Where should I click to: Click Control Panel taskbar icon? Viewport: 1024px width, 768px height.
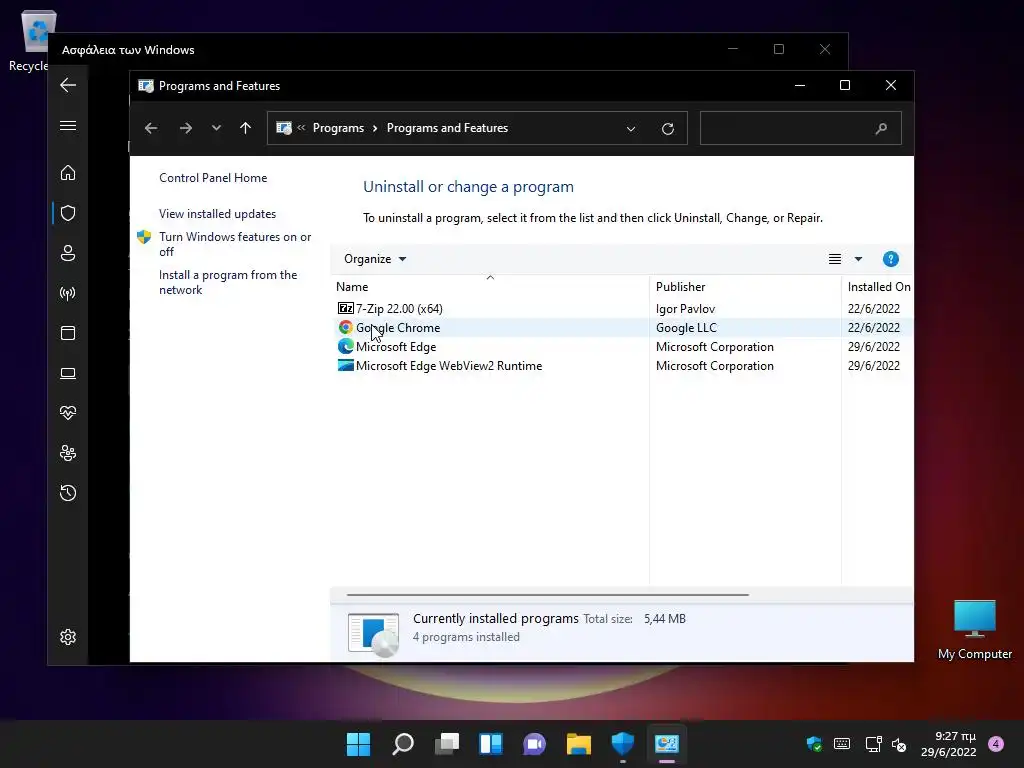click(667, 744)
